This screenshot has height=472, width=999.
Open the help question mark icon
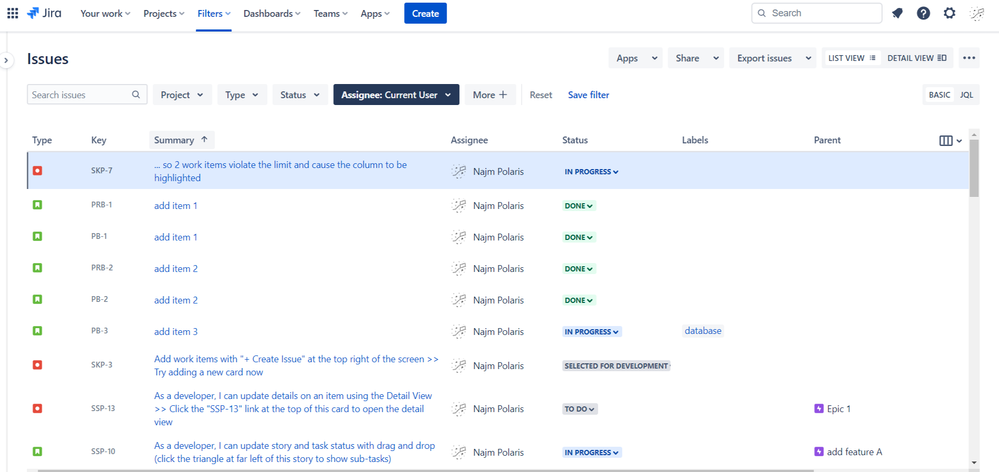pos(923,13)
